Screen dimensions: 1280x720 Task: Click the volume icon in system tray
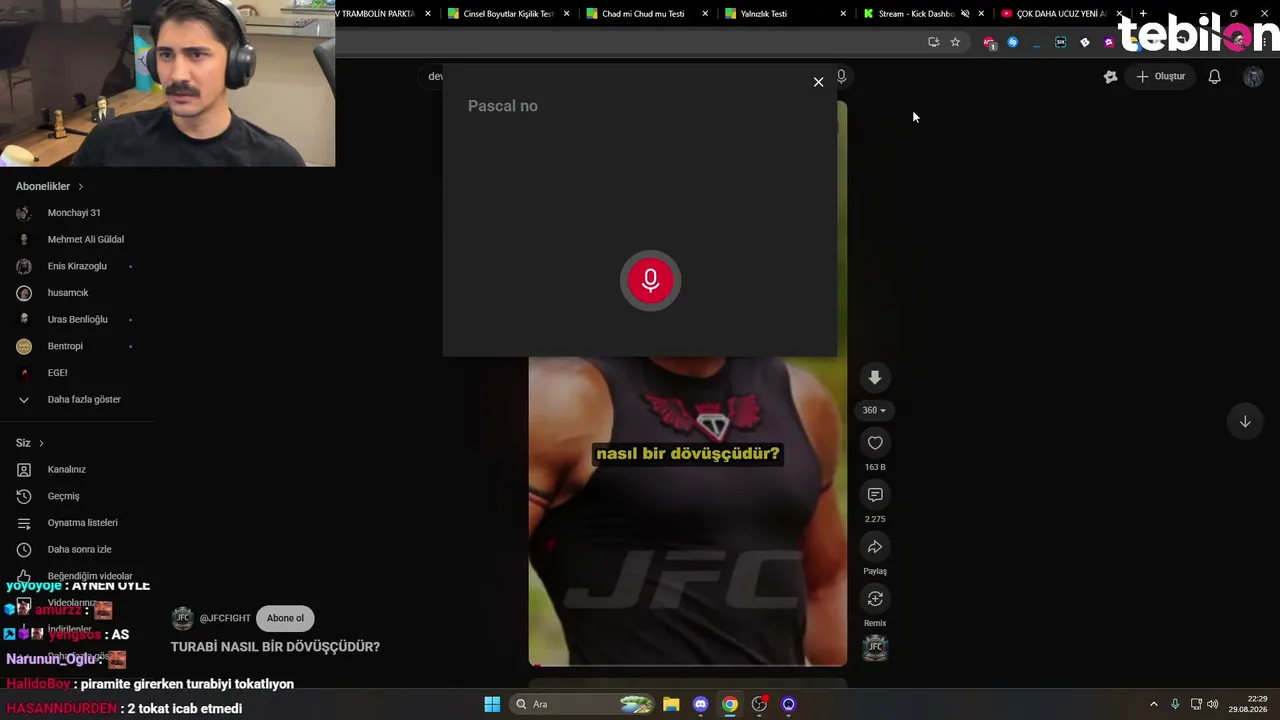pyautogui.click(x=1213, y=704)
